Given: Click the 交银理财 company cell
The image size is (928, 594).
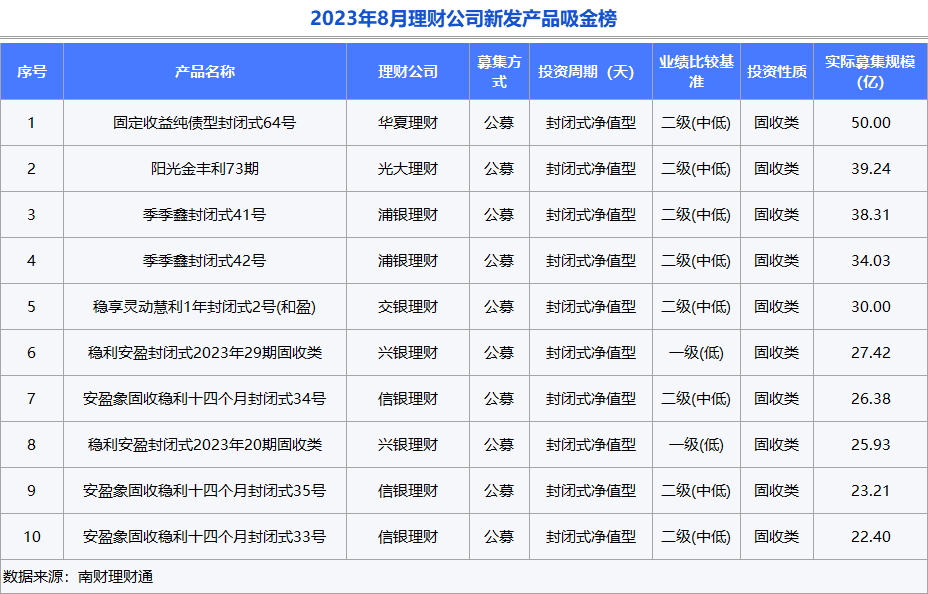Looking at the screenshot, I should point(408,306).
